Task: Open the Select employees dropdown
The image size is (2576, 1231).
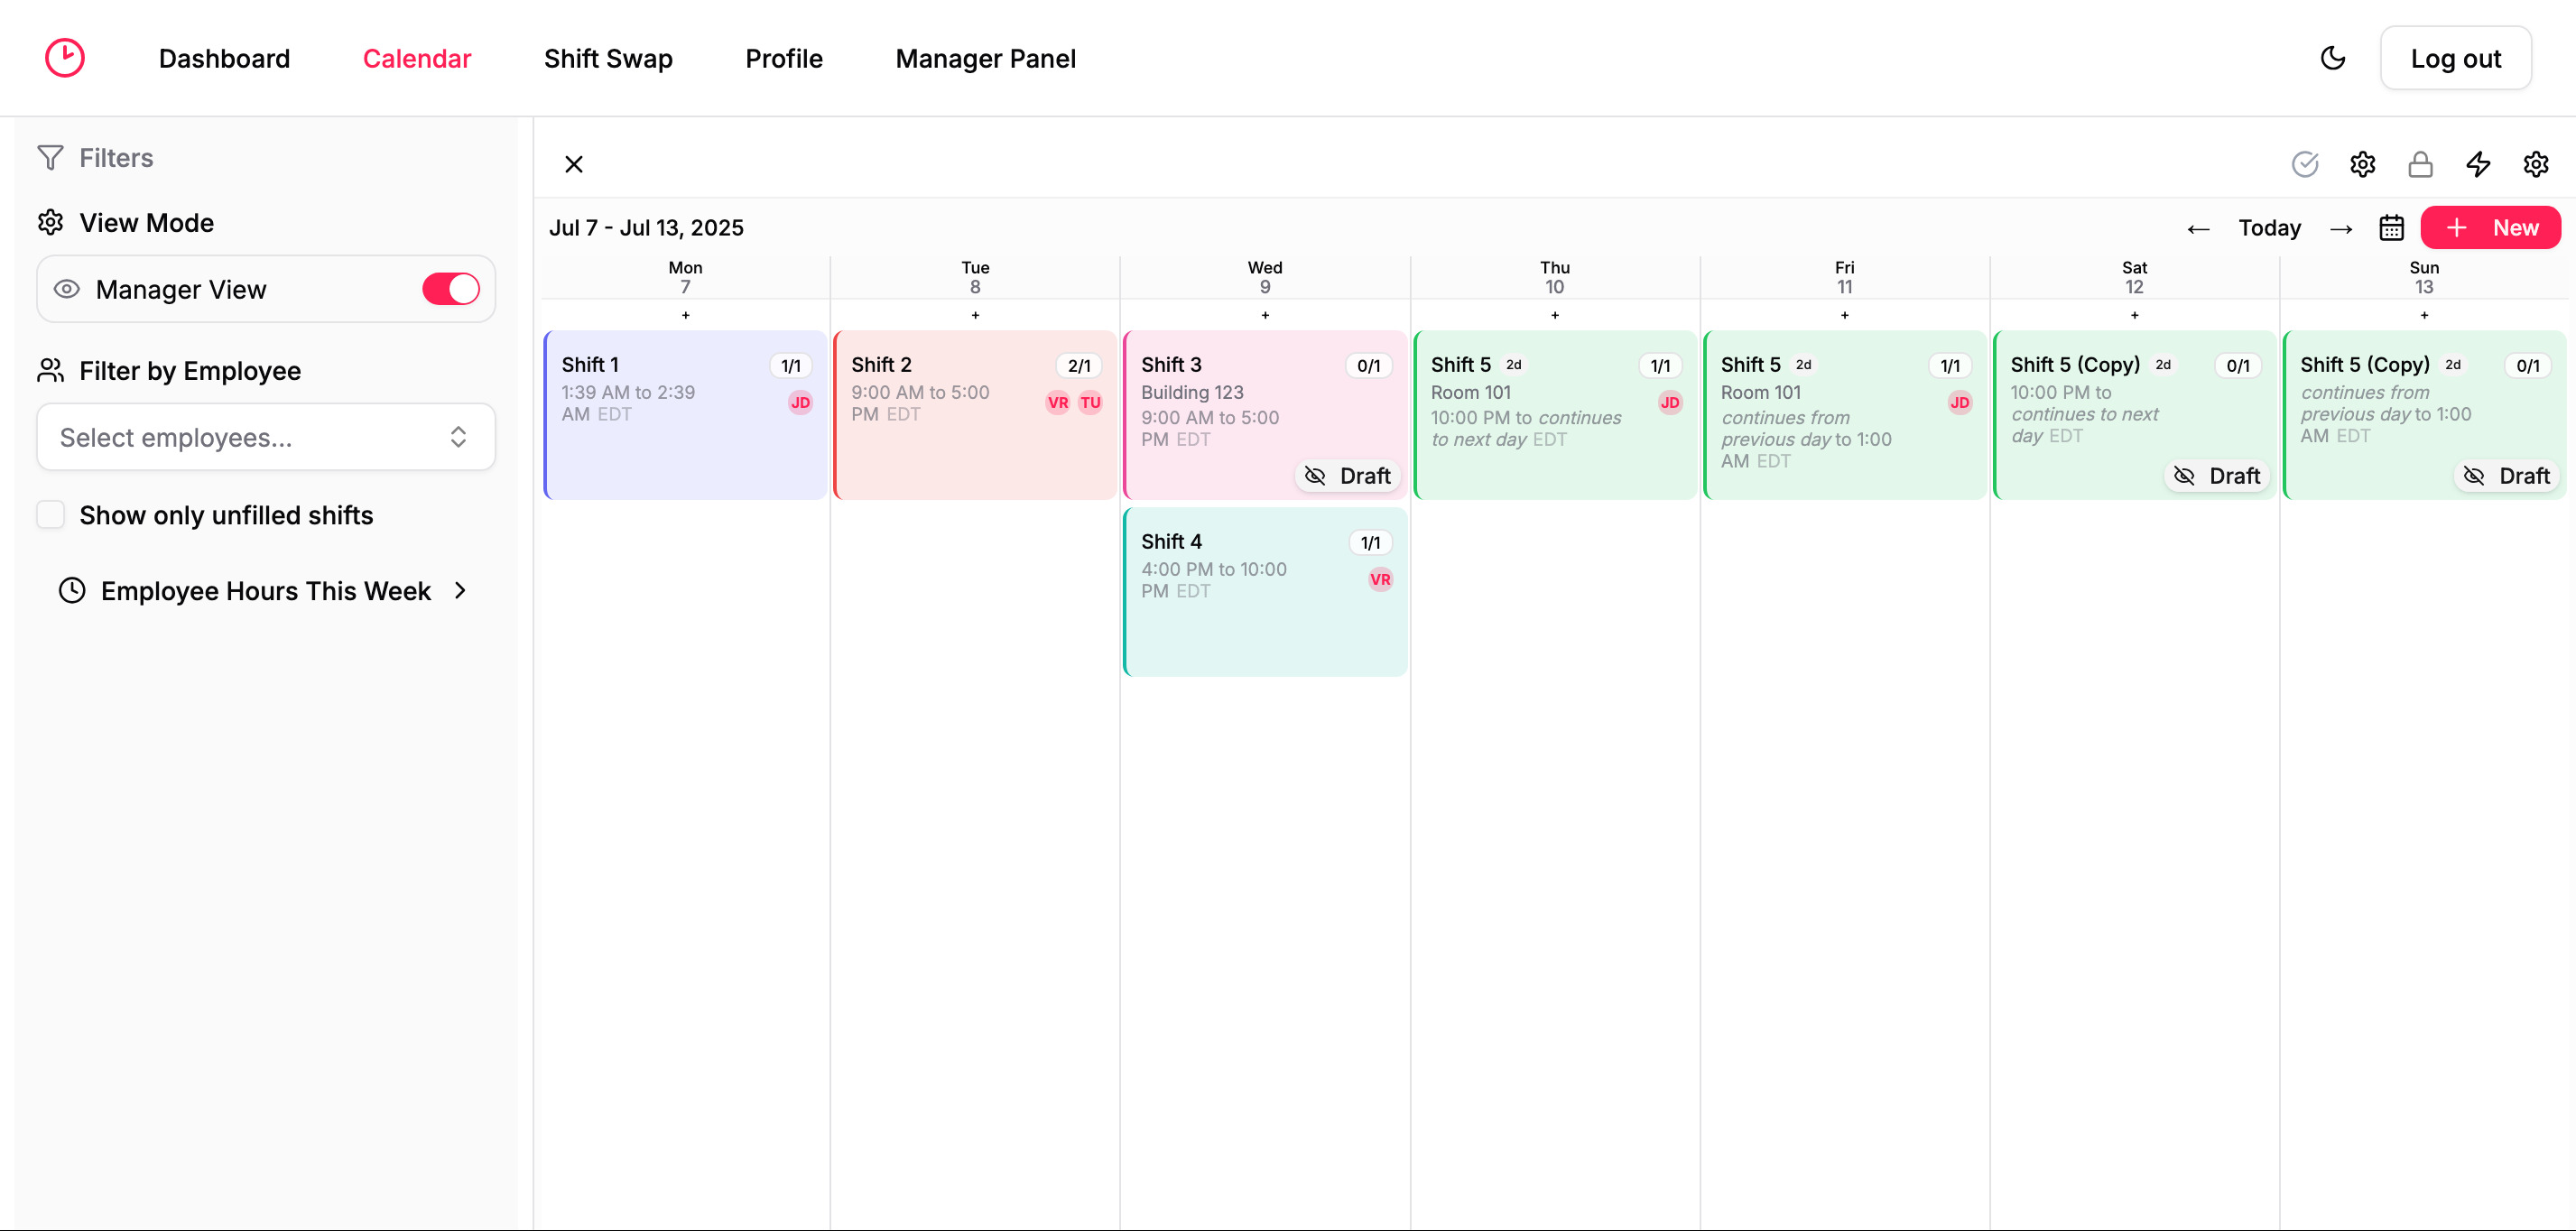Action: pos(265,437)
